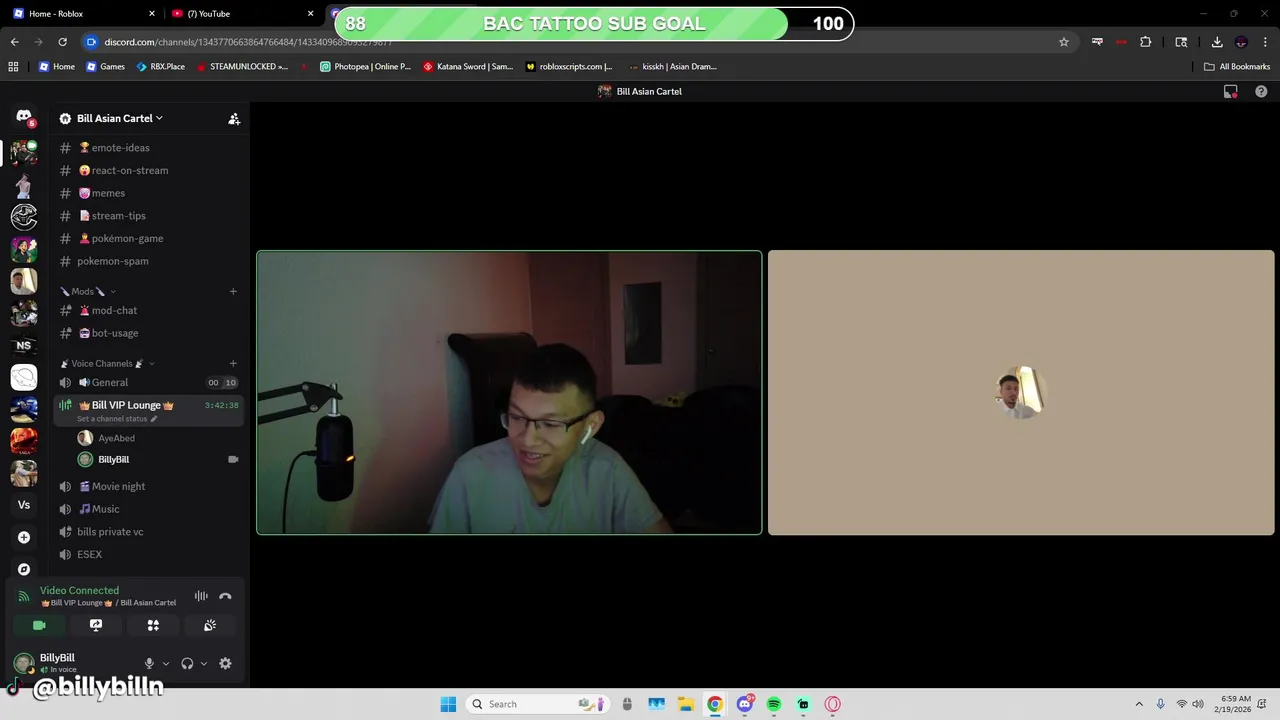Open Discord direct messages home icon
Viewport: 1280px width, 720px height.
pyautogui.click(x=24, y=117)
